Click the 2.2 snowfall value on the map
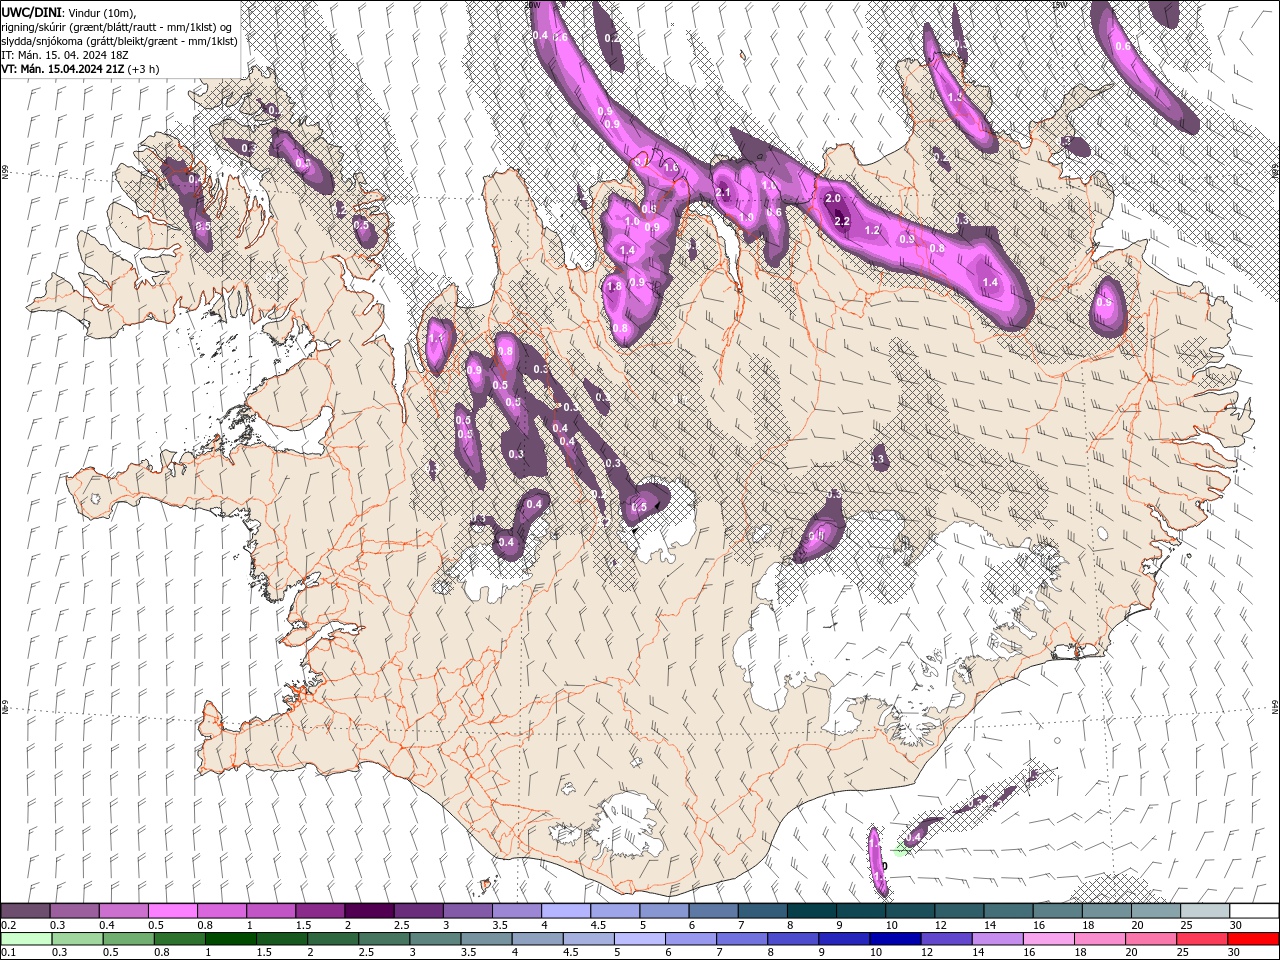 (842, 221)
